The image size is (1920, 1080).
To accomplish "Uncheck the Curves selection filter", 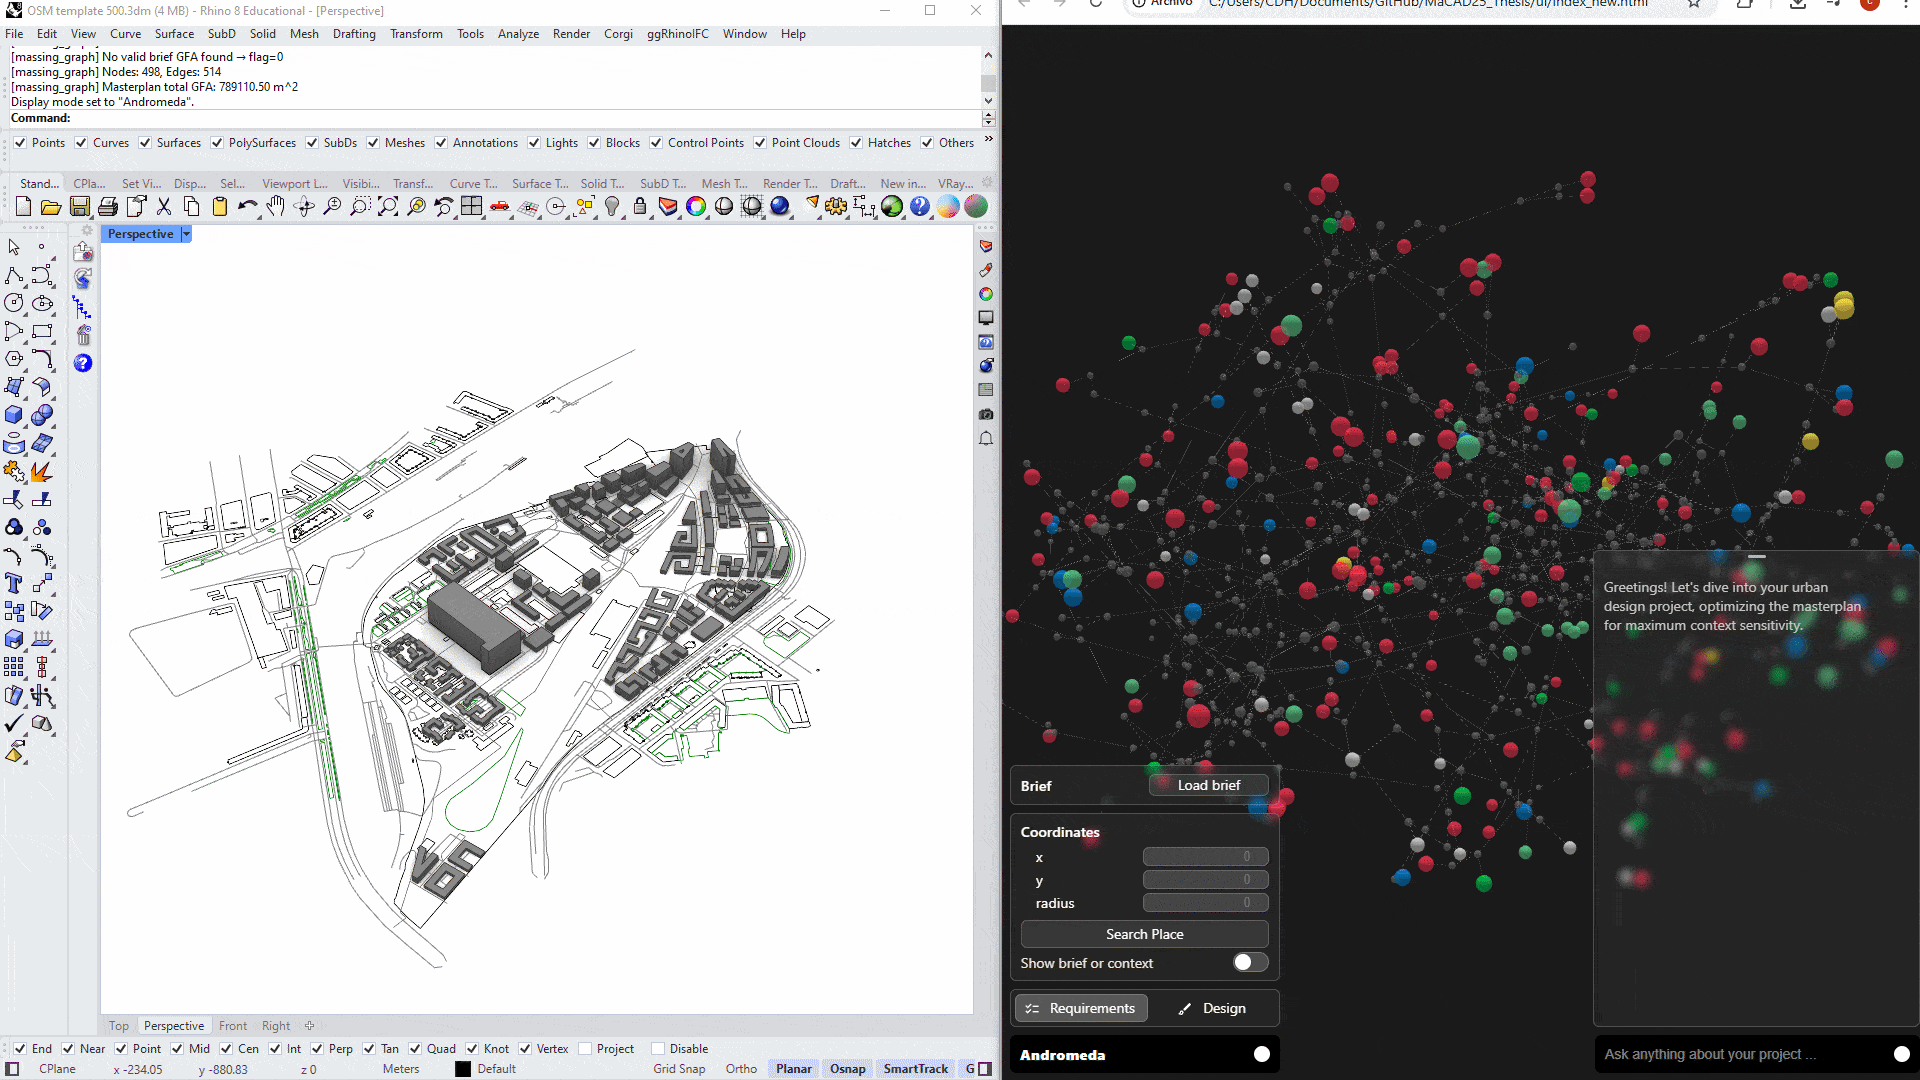I will [x=81, y=143].
